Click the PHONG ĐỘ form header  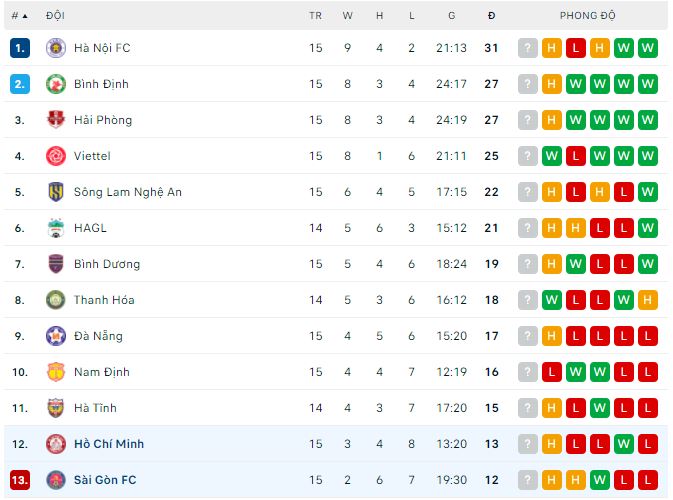point(588,16)
